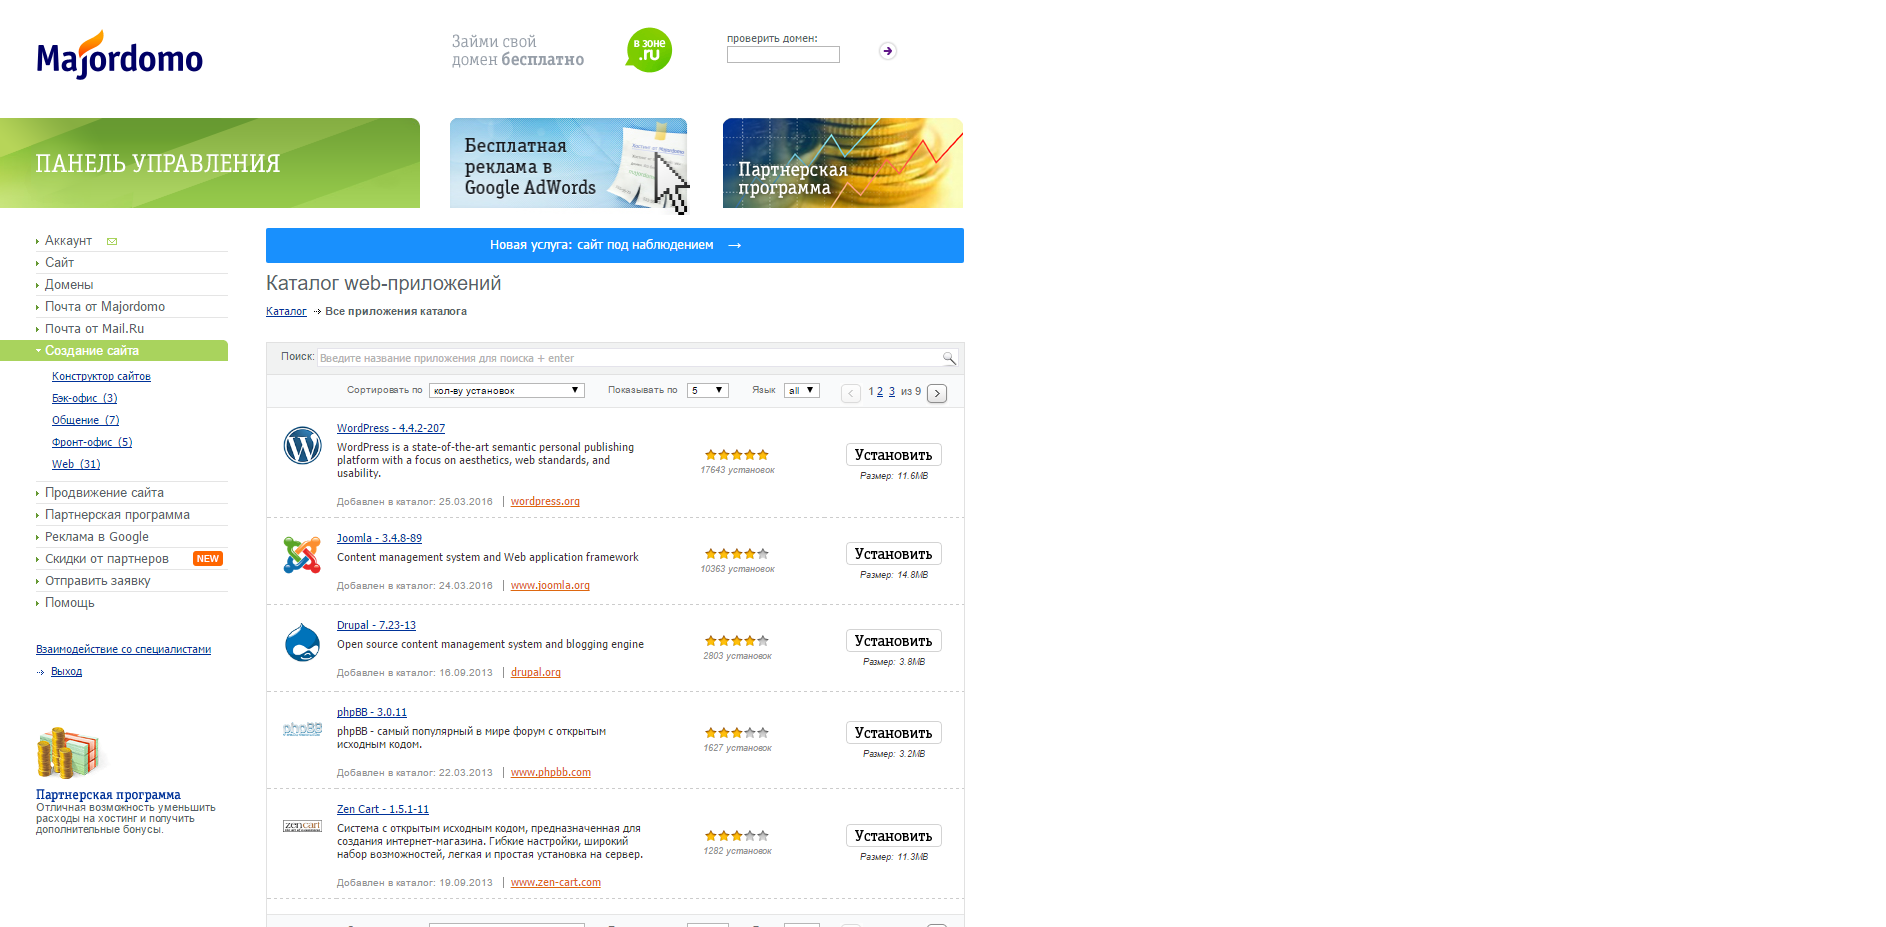Image resolution: width=1886 pixels, height=927 pixels.
Task: Expand the 'Аккаунт' menu section
Action: click(68, 241)
